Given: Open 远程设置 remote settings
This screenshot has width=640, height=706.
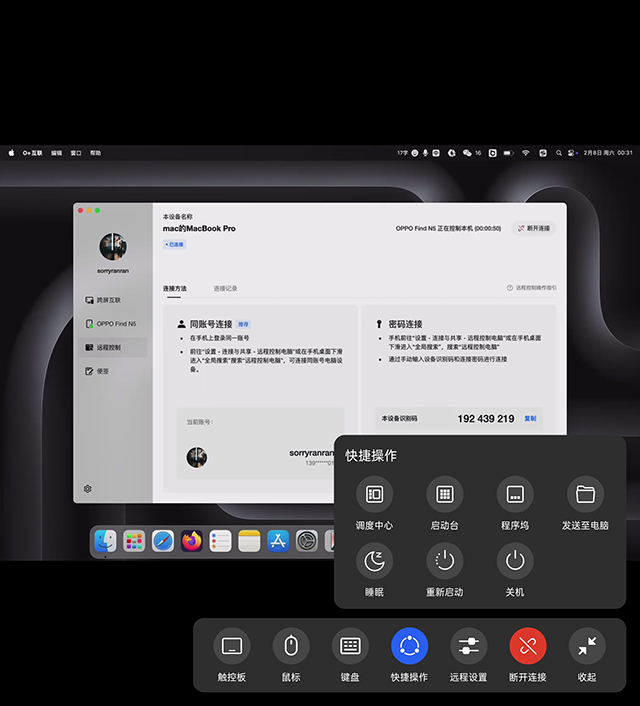Looking at the screenshot, I should (468, 646).
